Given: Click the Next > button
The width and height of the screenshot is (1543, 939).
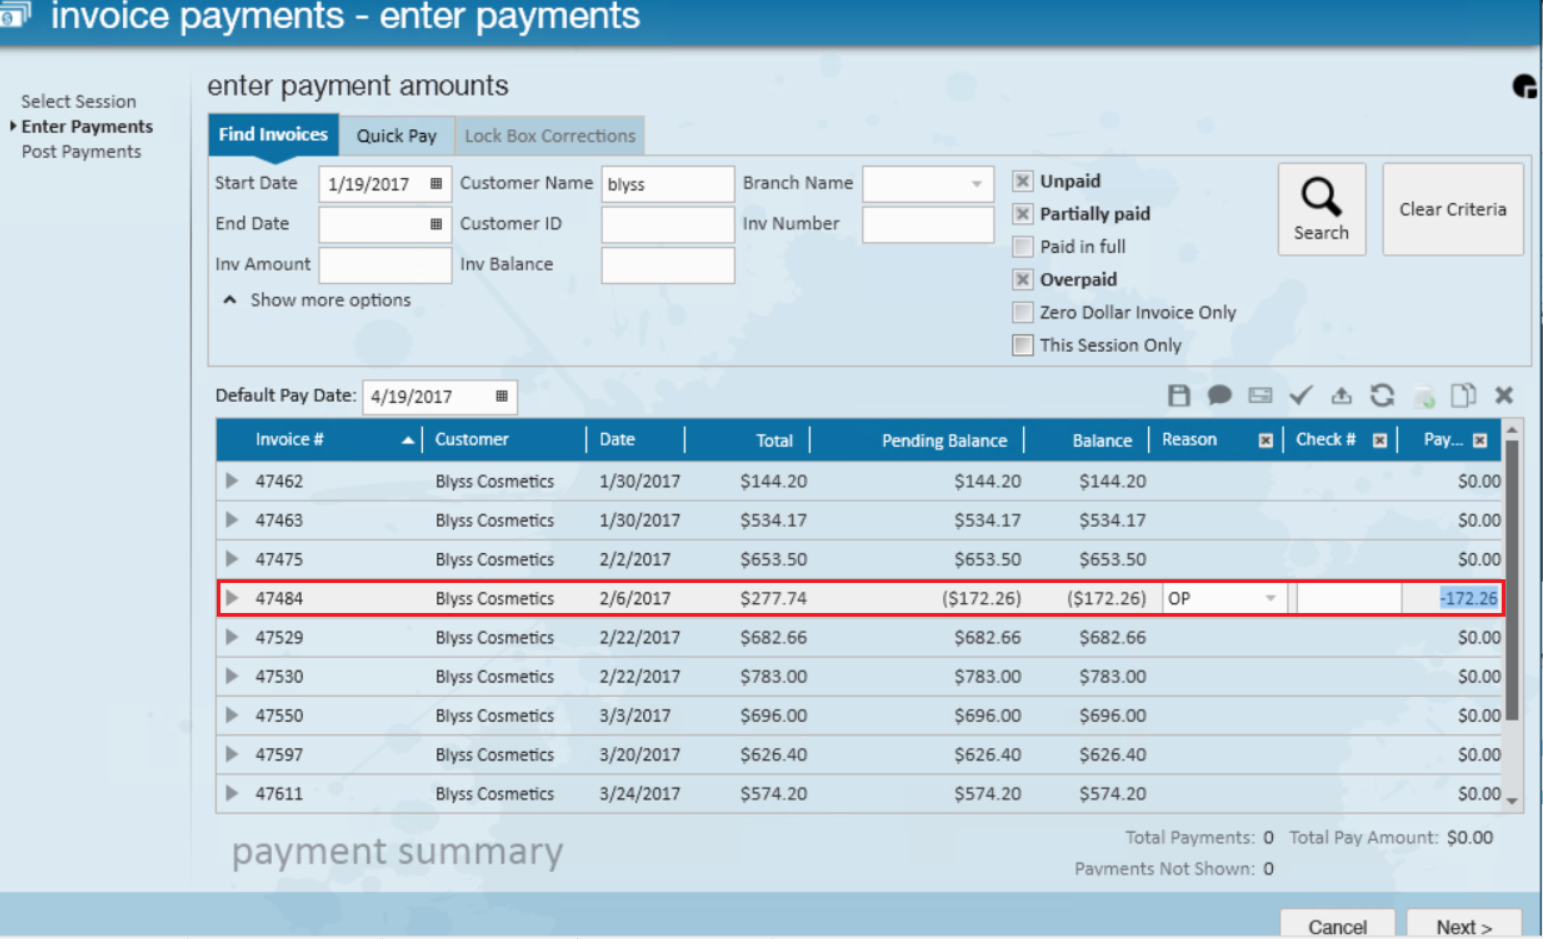Looking at the screenshot, I should pyautogui.click(x=1464, y=925).
